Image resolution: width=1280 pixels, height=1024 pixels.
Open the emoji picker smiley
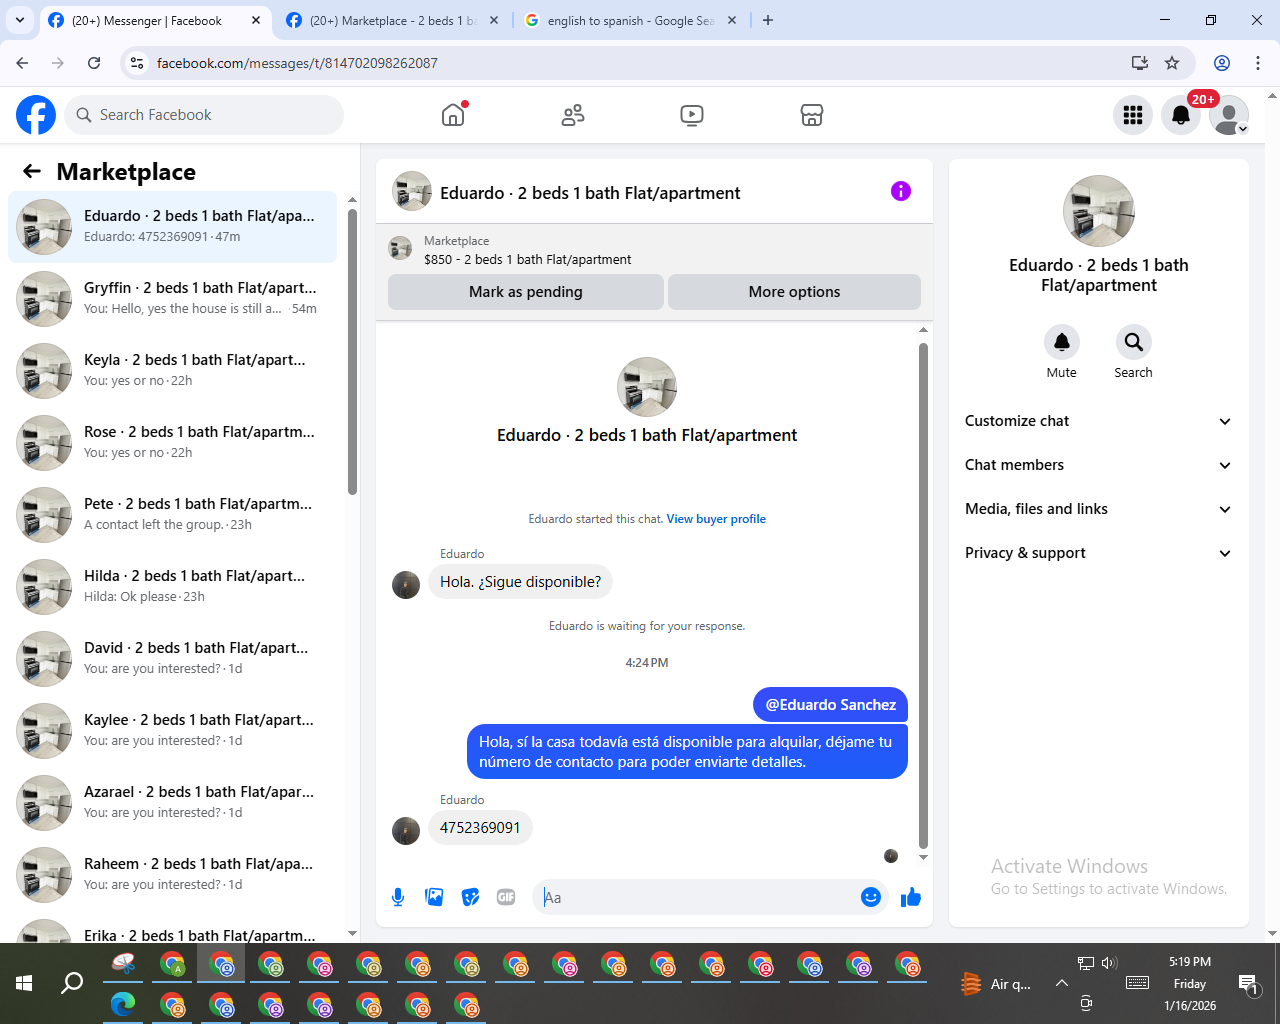(871, 897)
